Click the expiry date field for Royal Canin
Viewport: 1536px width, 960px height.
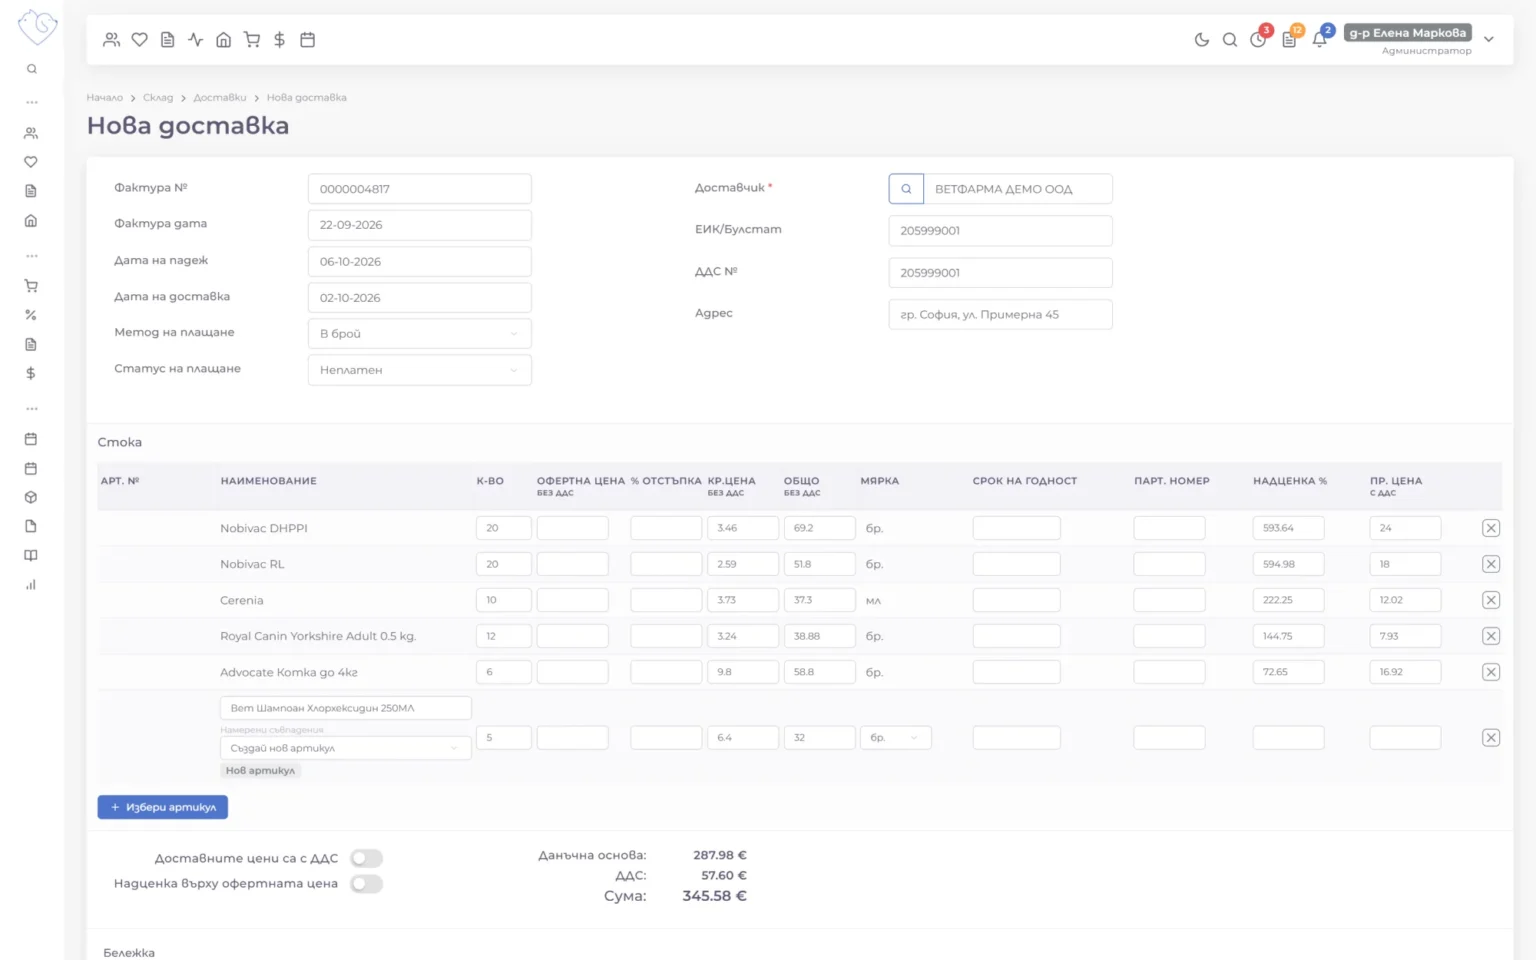(x=1017, y=636)
